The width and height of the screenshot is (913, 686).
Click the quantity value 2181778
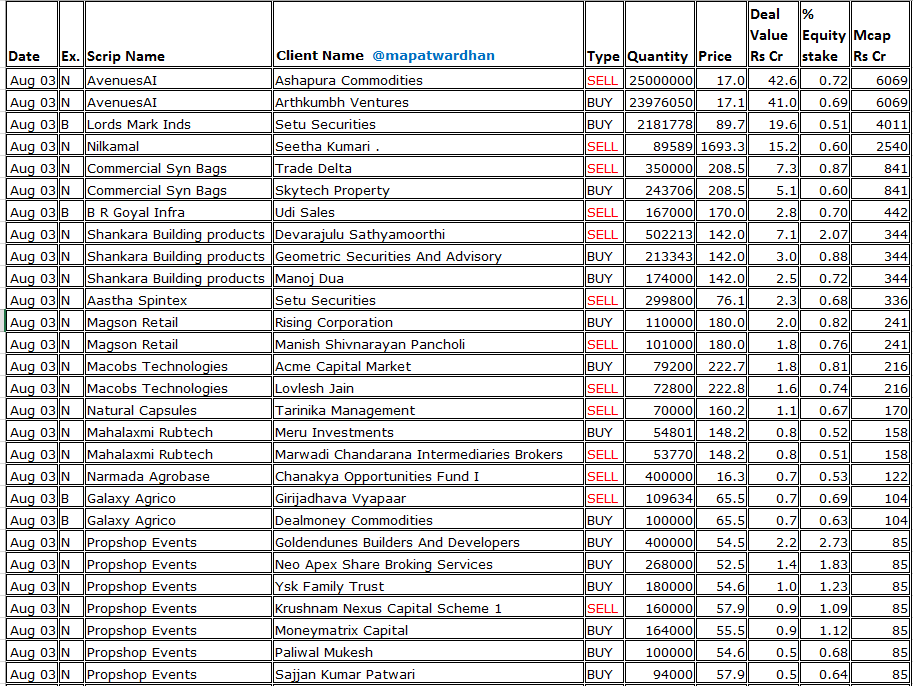pyautogui.click(x=665, y=124)
